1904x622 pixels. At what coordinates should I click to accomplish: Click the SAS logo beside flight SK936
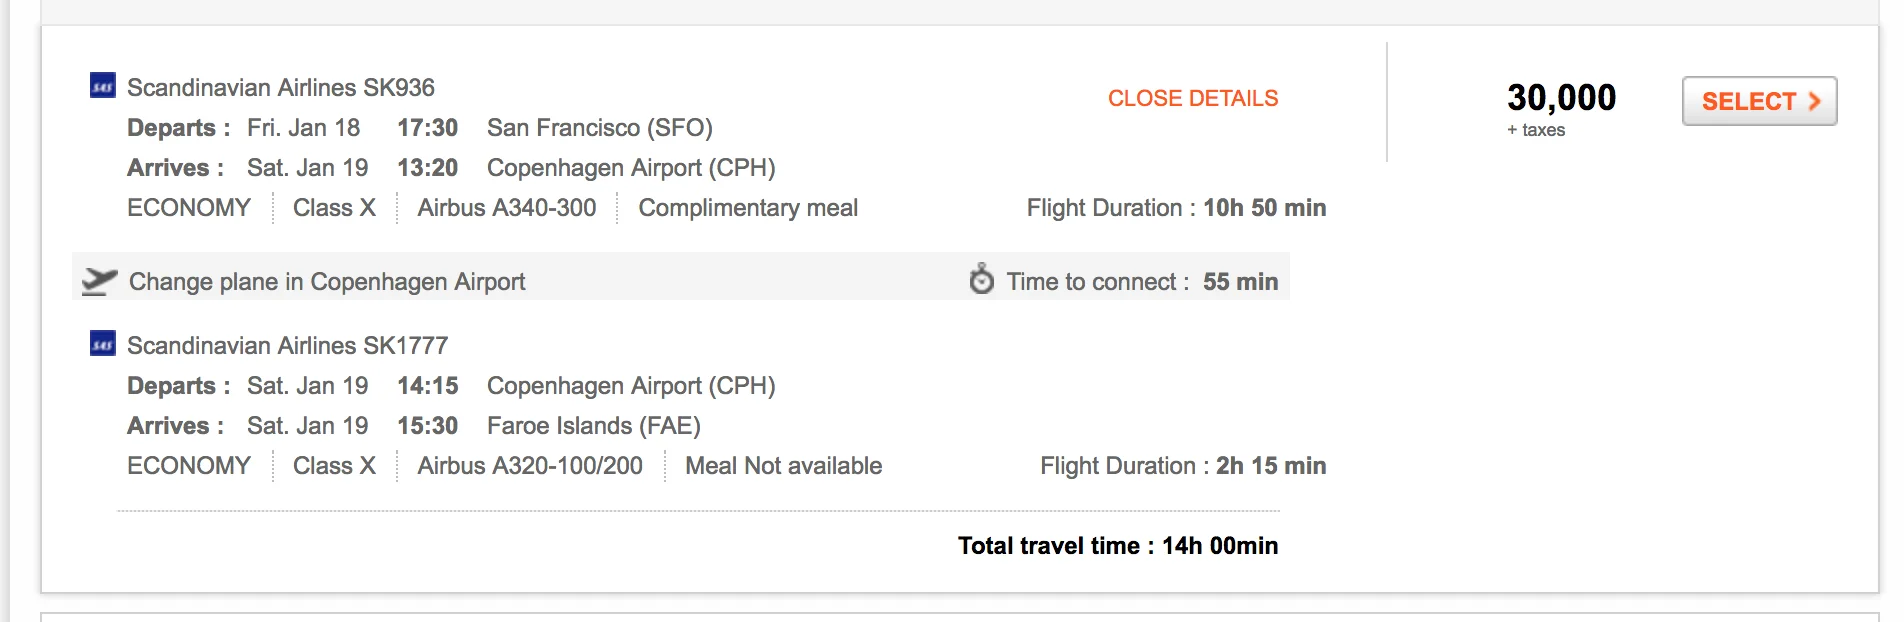[x=103, y=86]
